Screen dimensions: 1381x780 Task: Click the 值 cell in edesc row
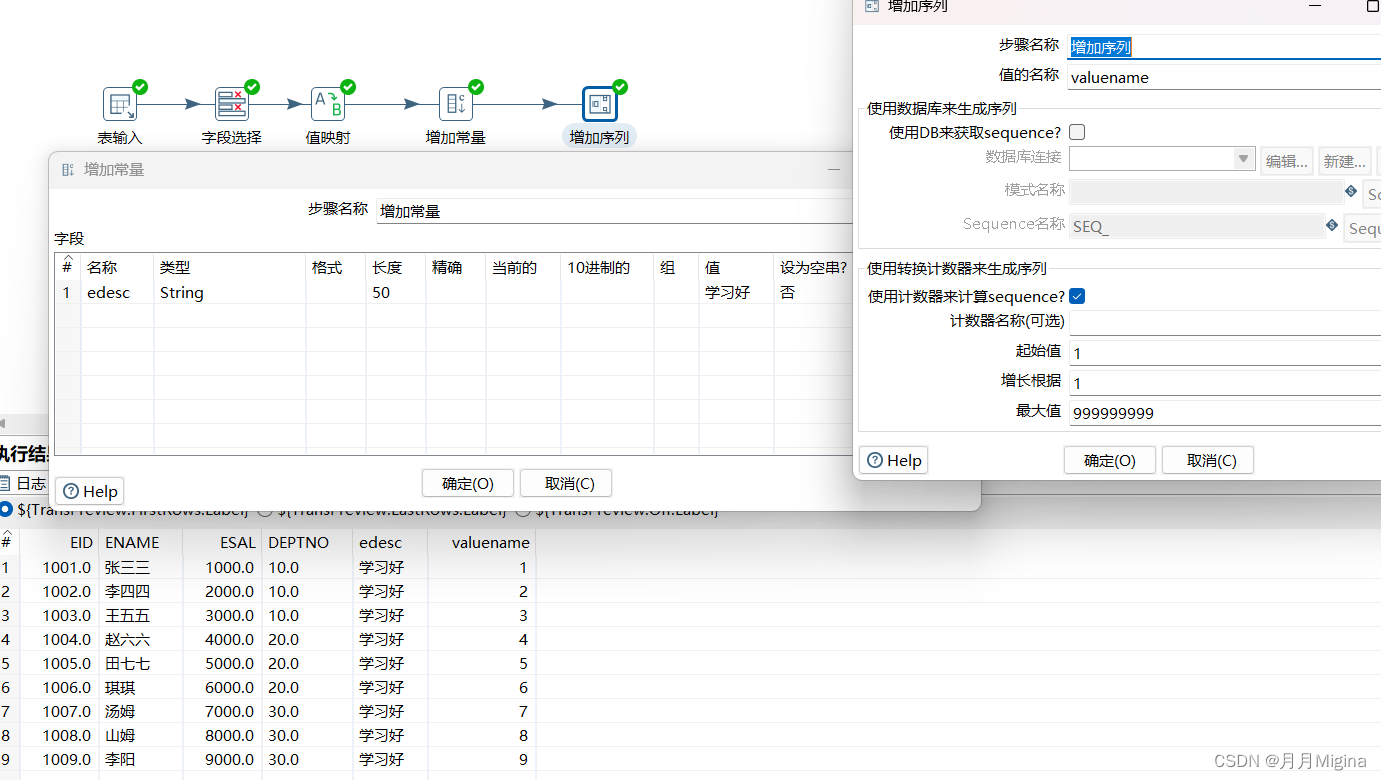(736, 292)
